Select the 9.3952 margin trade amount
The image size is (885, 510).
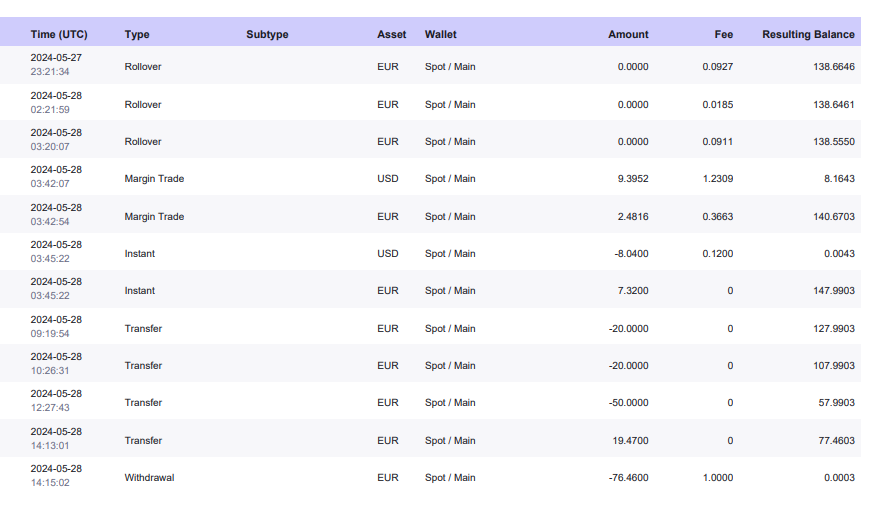coord(631,179)
